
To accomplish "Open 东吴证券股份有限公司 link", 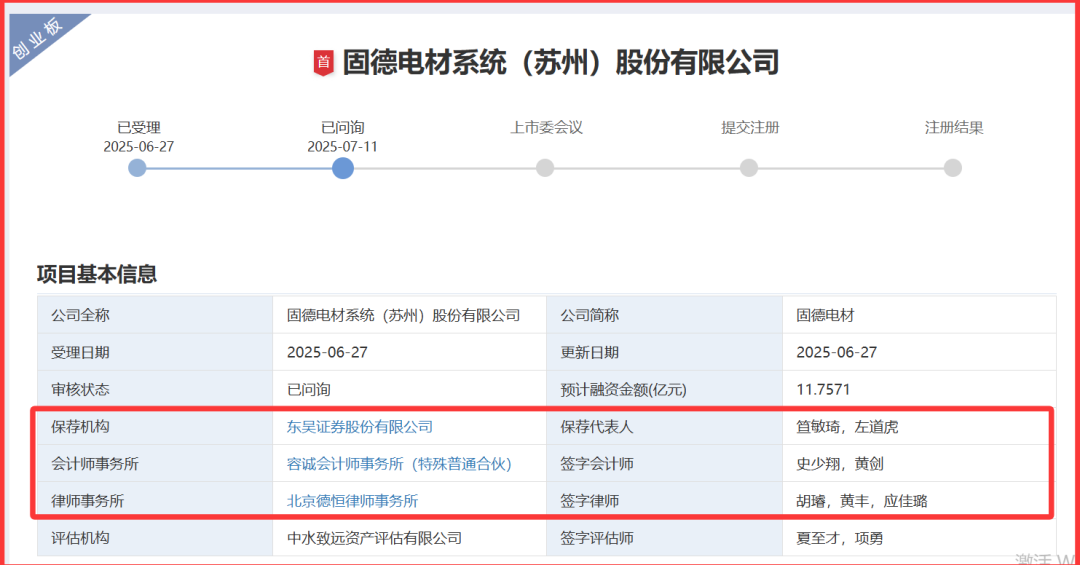I will click(360, 427).
